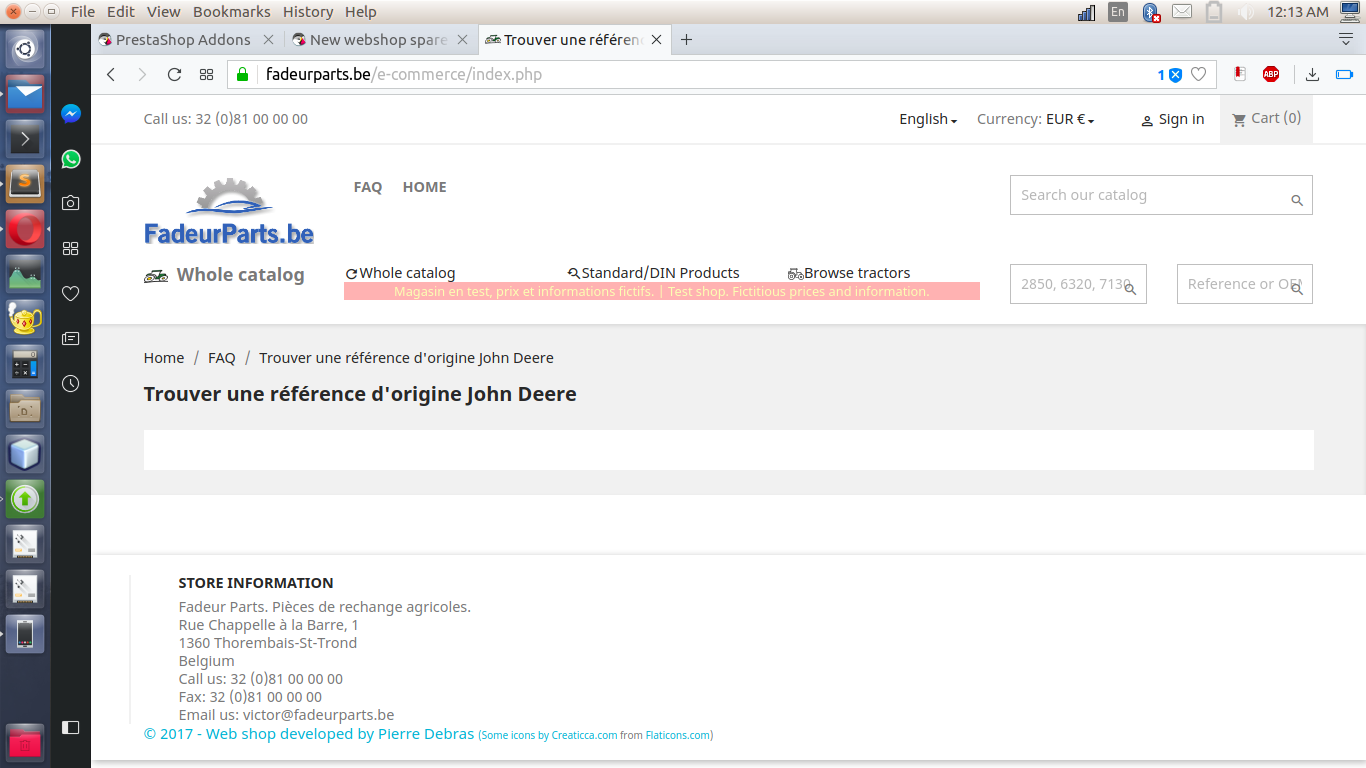This screenshot has height=768, width=1366.
Task: Click the FadeurParts.be logo
Action: tap(229, 211)
